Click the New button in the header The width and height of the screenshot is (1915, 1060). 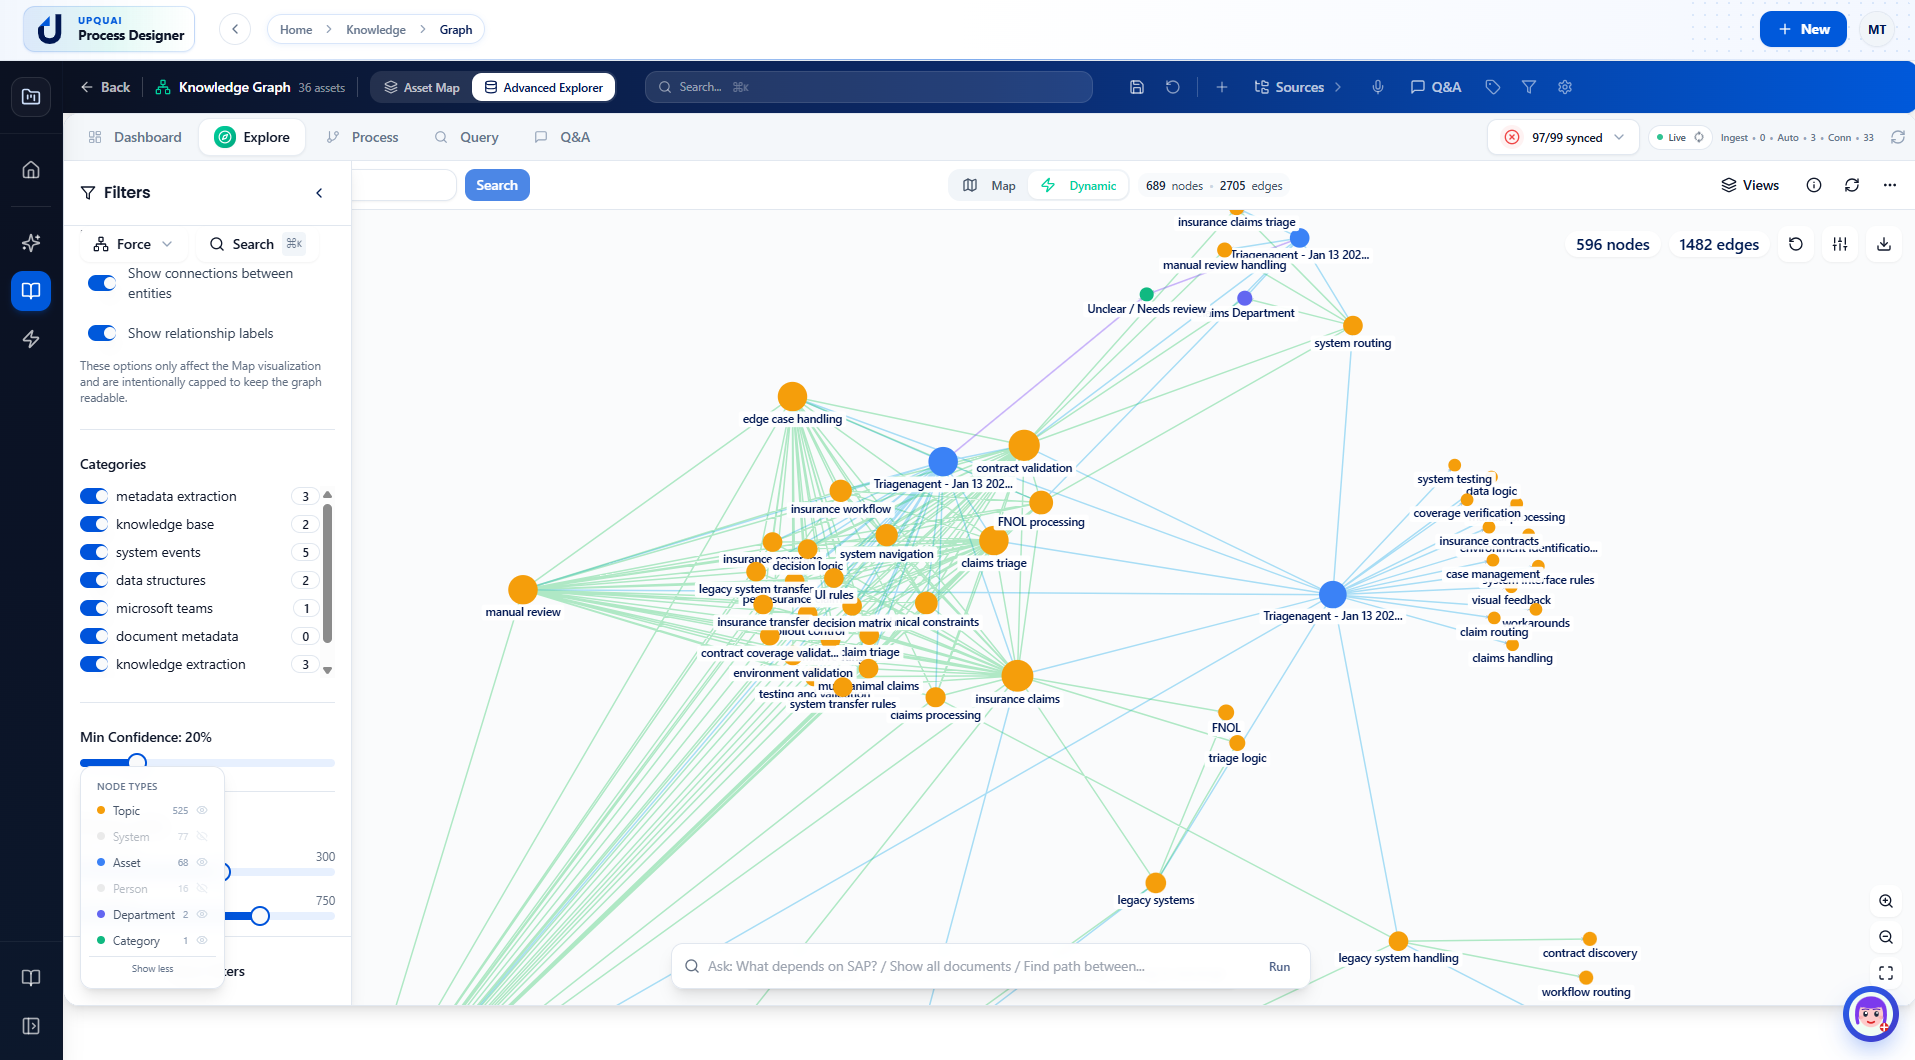point(1802,28)
